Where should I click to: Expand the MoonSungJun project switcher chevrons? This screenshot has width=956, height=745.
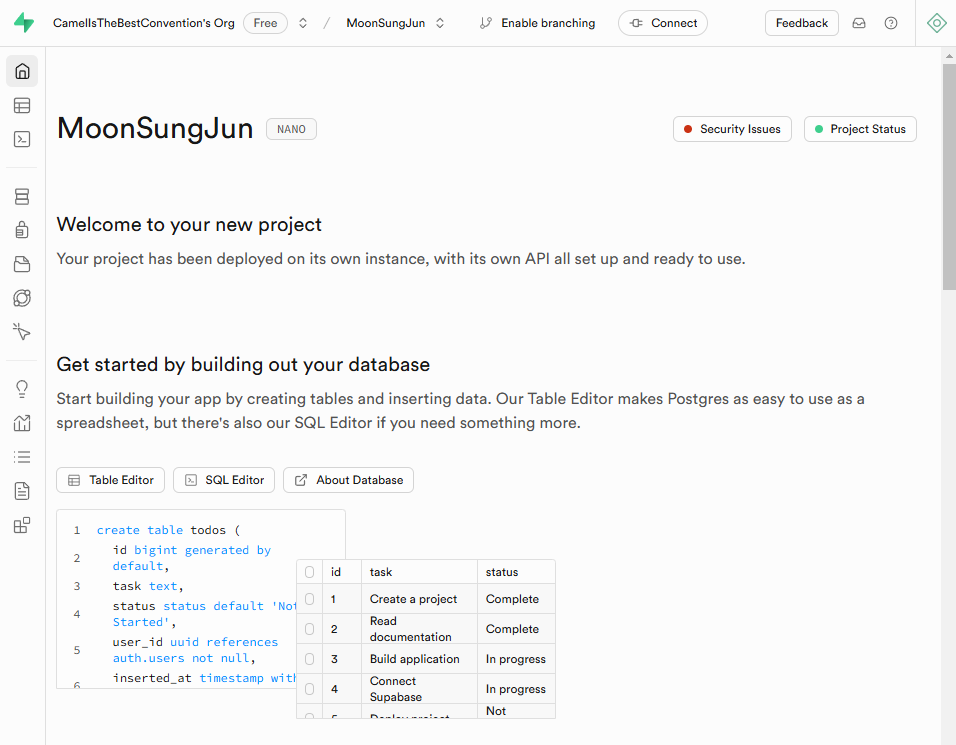point(440,23)
